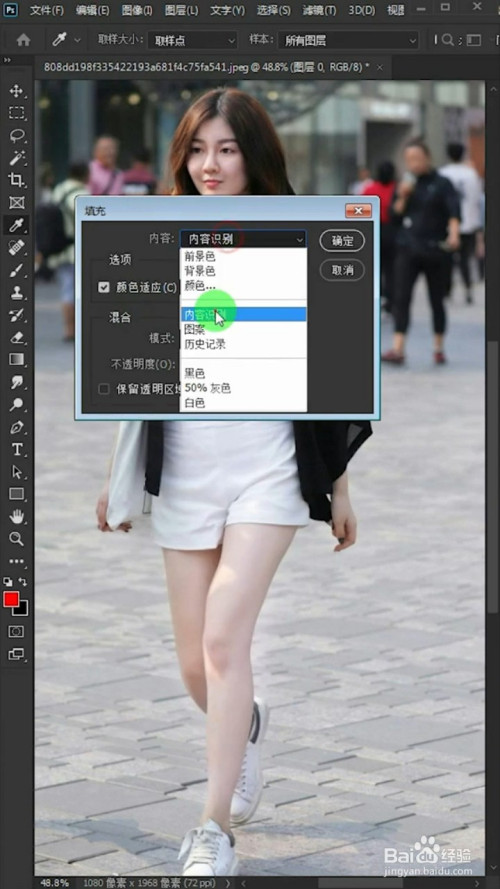
Task: Select the Crop tool
Action: click(16, 180)
